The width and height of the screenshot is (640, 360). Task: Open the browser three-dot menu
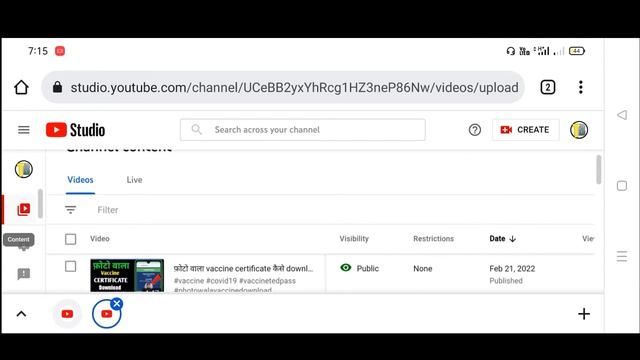tap(580, 87)
